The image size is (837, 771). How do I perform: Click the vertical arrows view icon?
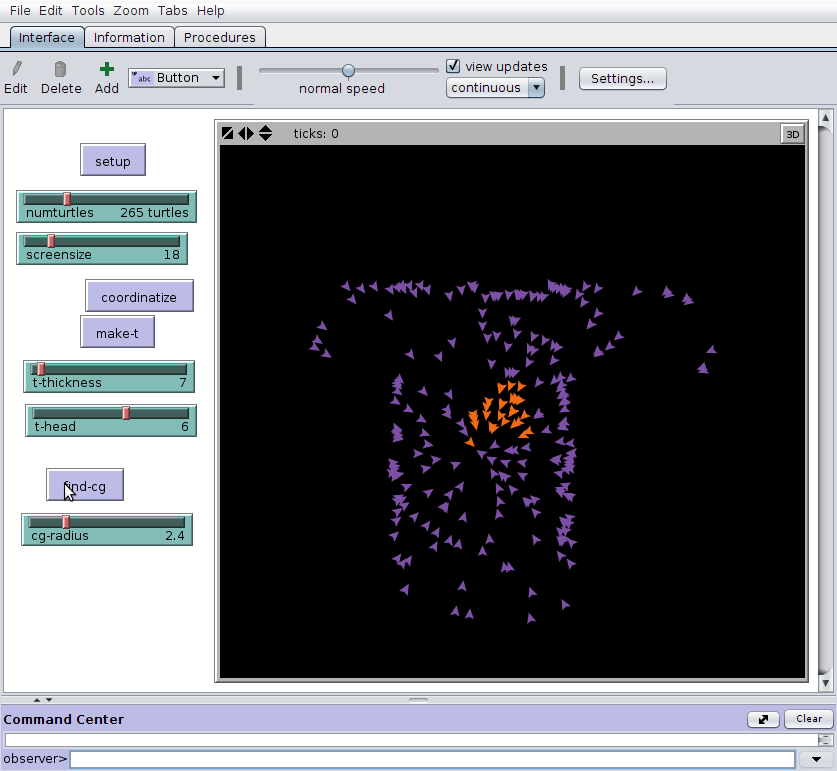[x=265, y=133]
